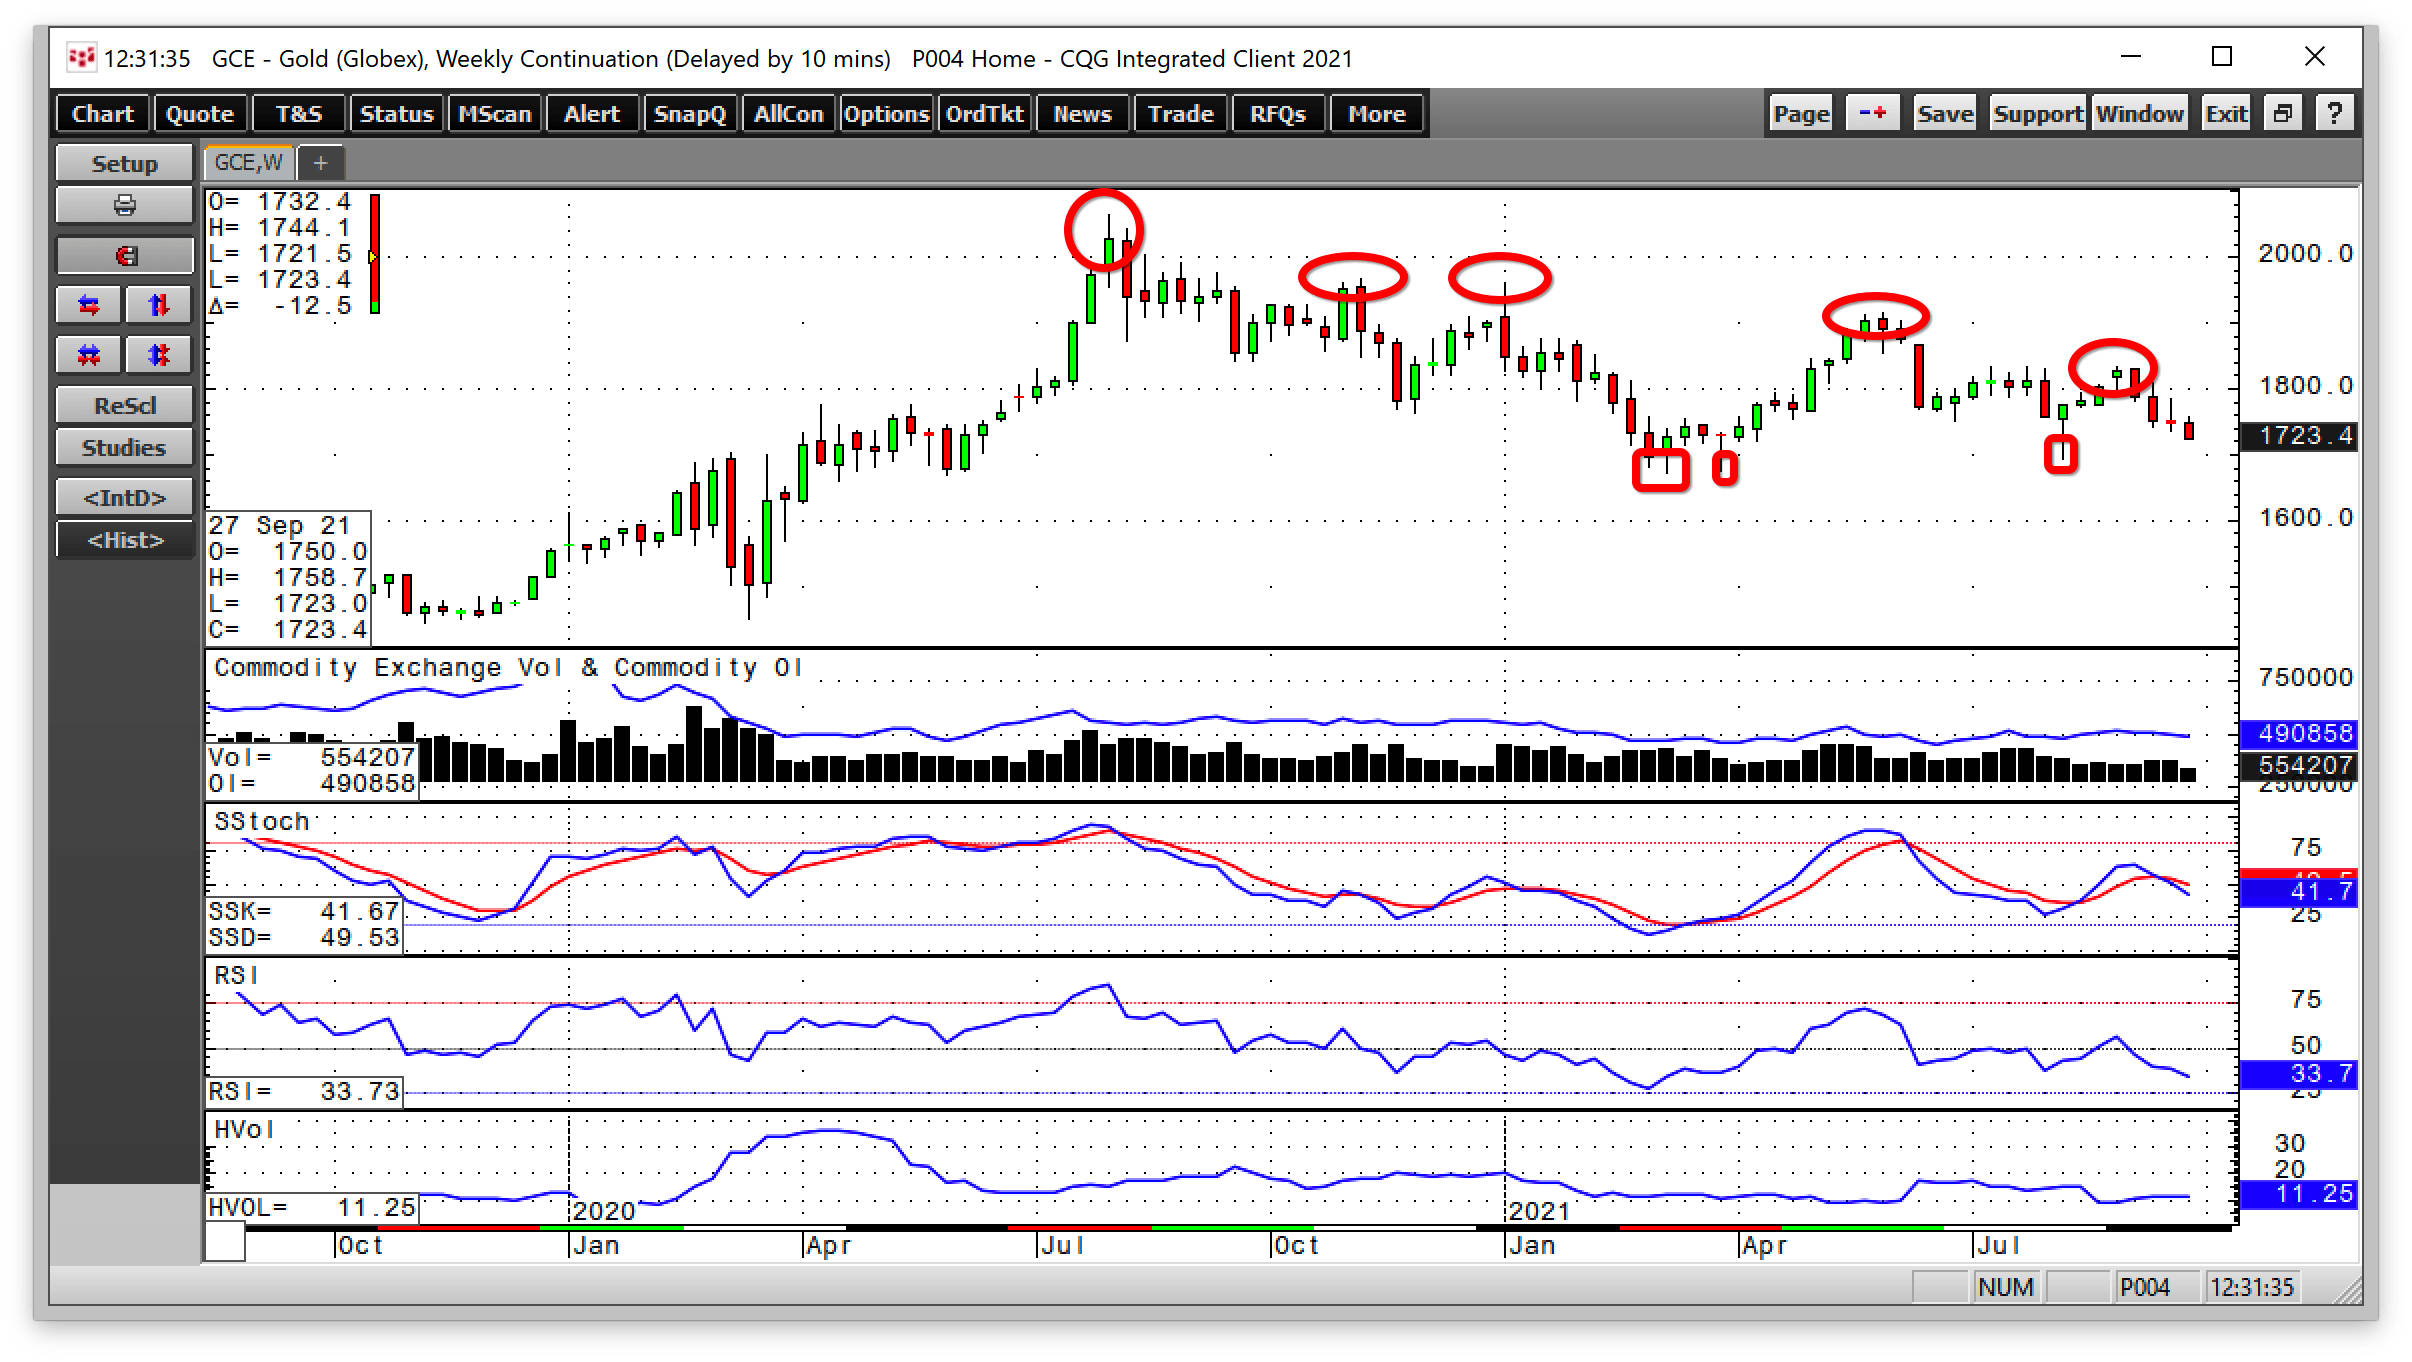Open the Chart menu button
The width and height of the screenshot is (2412, 1362).
[x=103, y=113]
